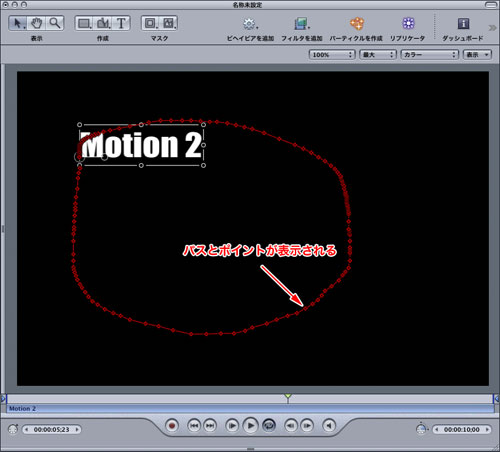Click the text box bottom-center handle

pos(141,165)
